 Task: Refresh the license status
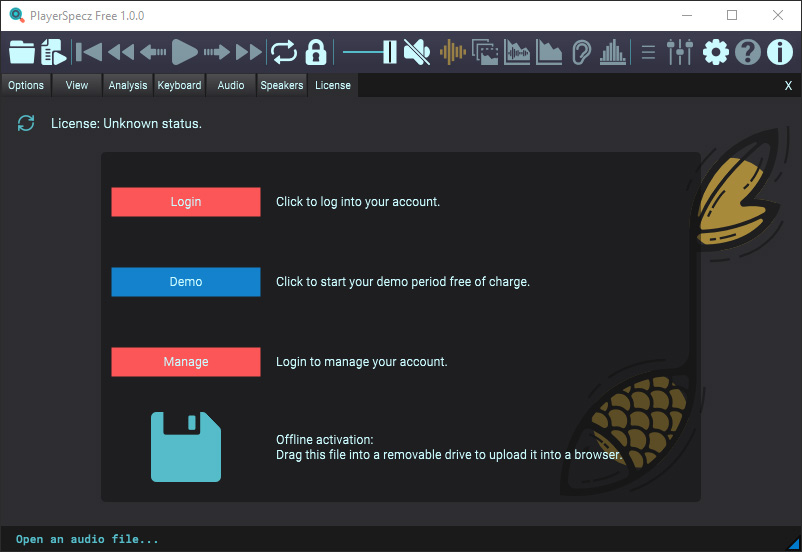click(26, 123)
